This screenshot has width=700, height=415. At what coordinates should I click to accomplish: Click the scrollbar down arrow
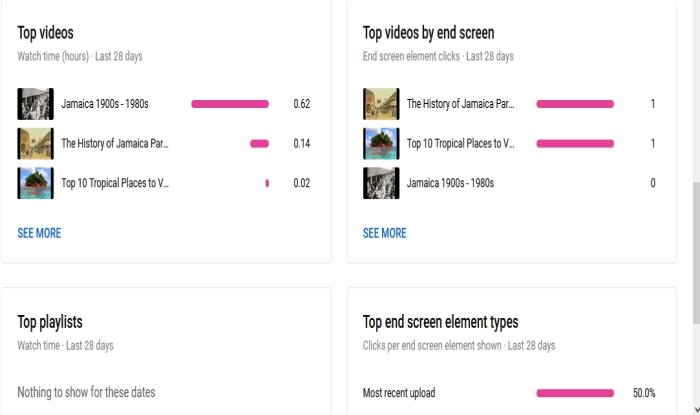695,408
